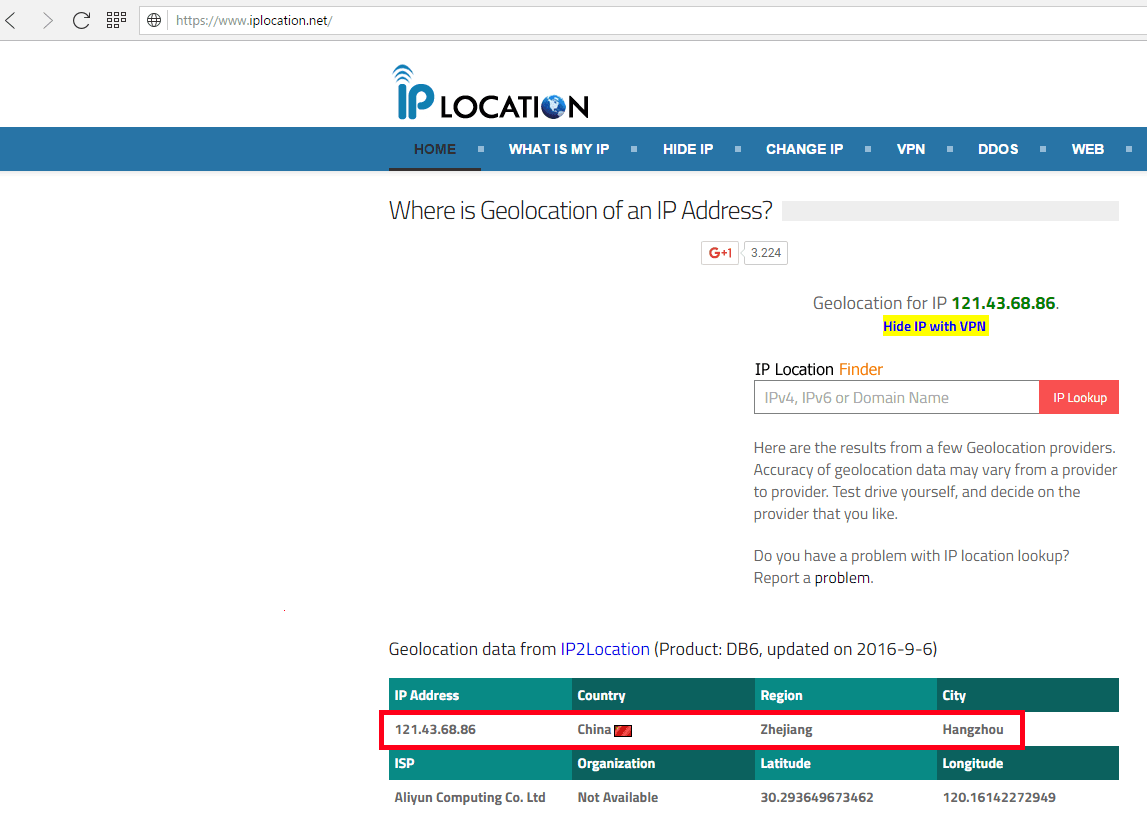This screenshot has height=840, width=1147.
Task: Click the Where is Geolocation of an IP Address heading
Action: pyautogui.click(x=581, y=211)
